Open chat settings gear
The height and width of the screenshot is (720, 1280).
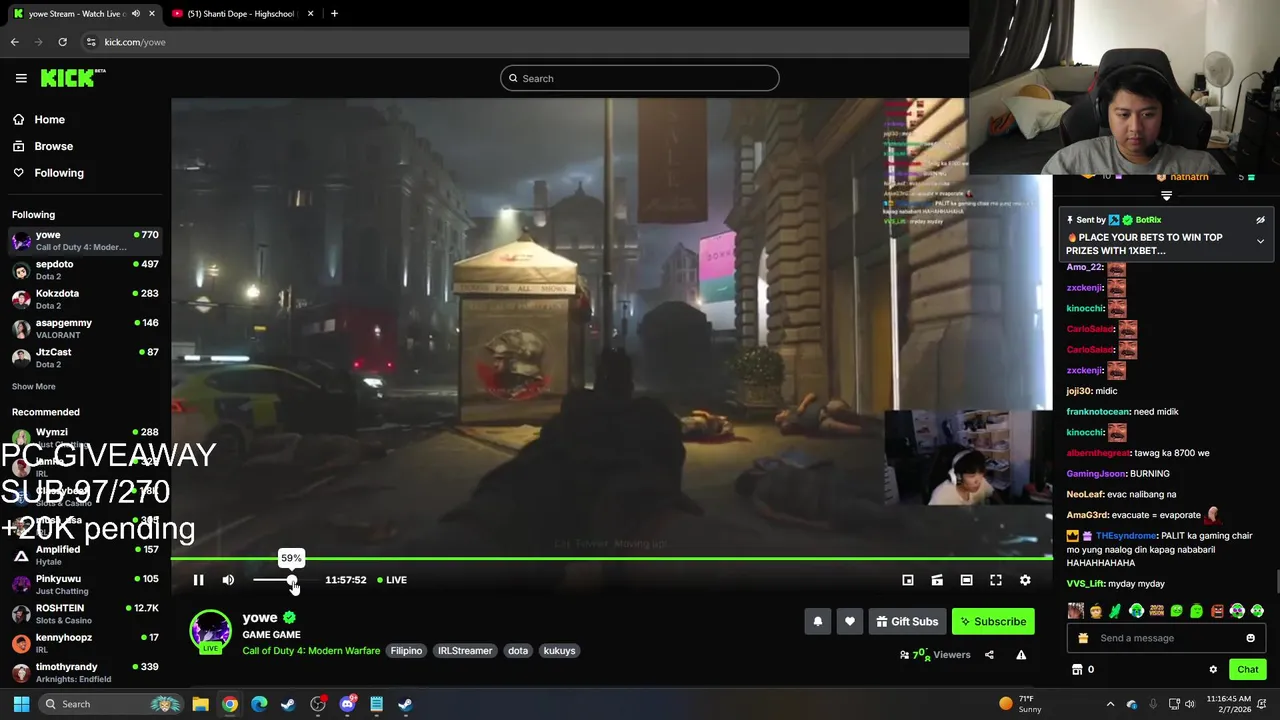[1213, 669]
